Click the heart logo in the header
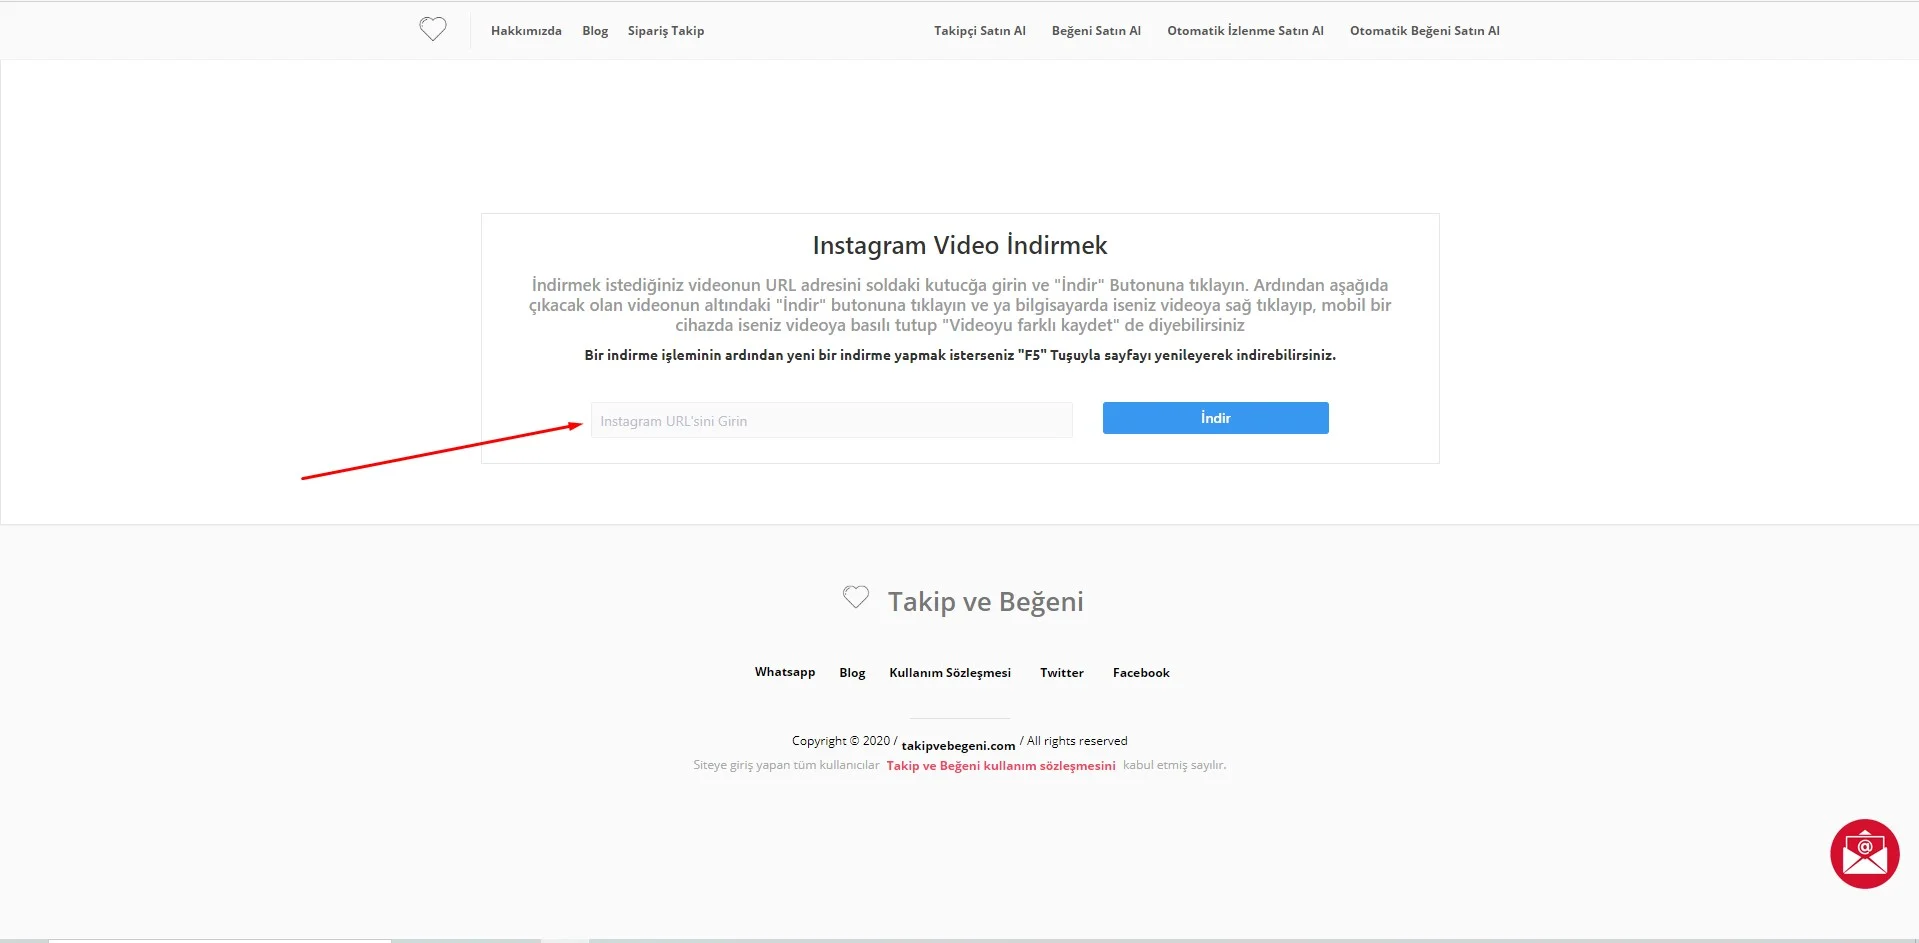The image size is (1919, 943). pos(433,29)
